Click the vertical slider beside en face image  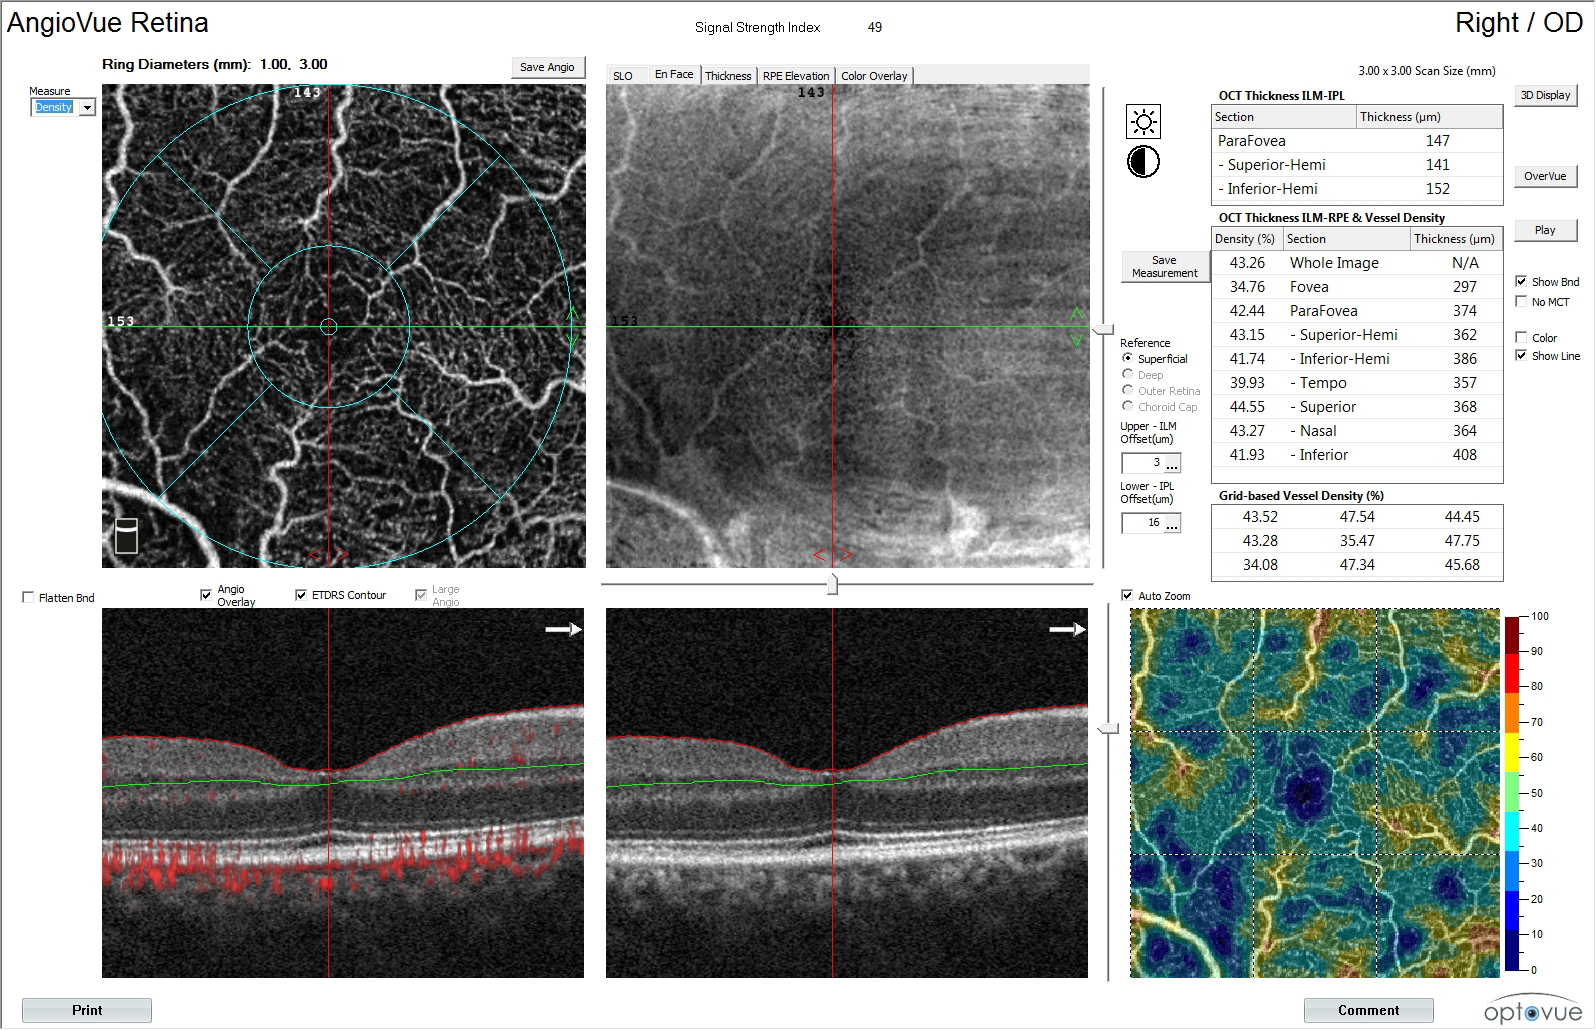coord(1103,329)
